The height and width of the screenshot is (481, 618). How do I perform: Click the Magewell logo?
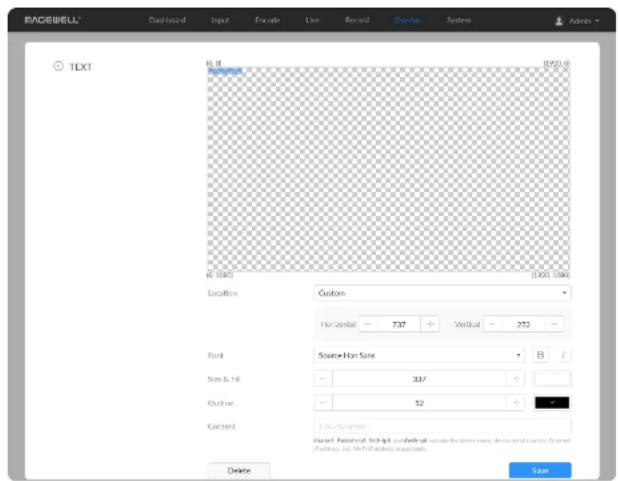[x=52, y=20]
